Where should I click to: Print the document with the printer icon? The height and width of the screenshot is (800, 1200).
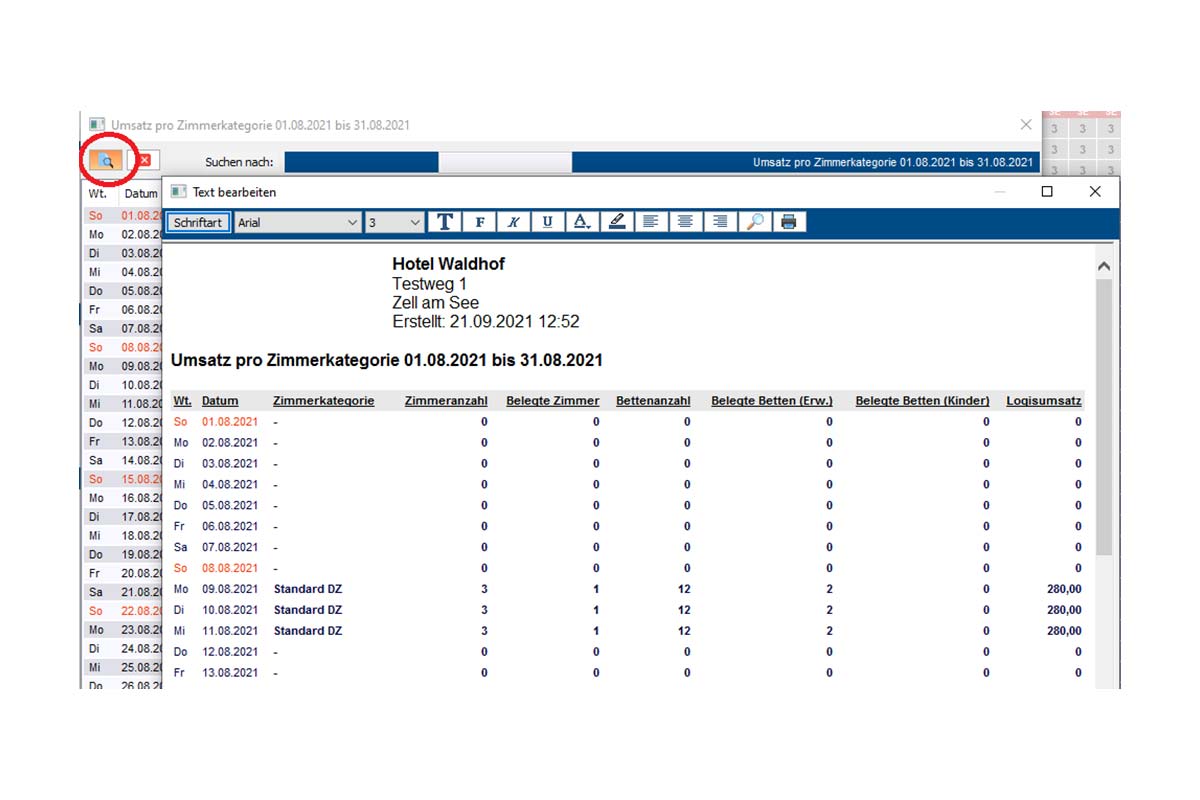point(788,222)
